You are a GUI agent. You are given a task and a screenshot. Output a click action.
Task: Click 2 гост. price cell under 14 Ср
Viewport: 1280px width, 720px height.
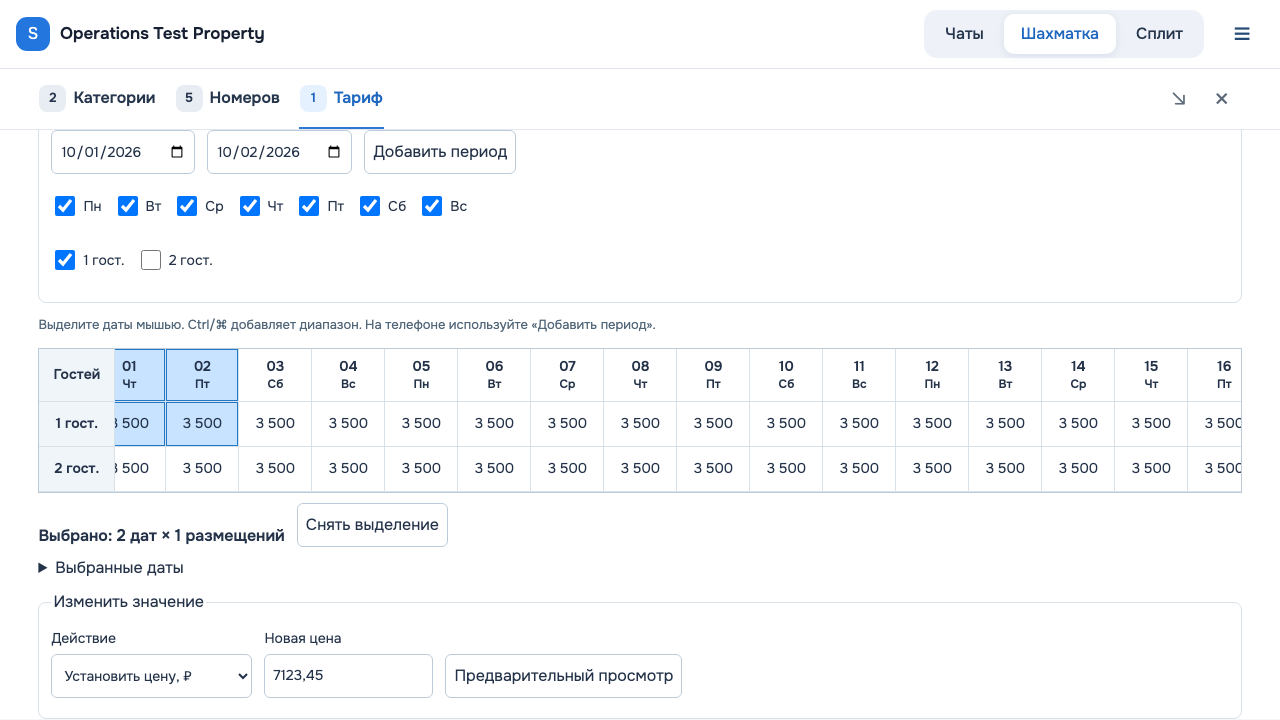(1078, 469)
